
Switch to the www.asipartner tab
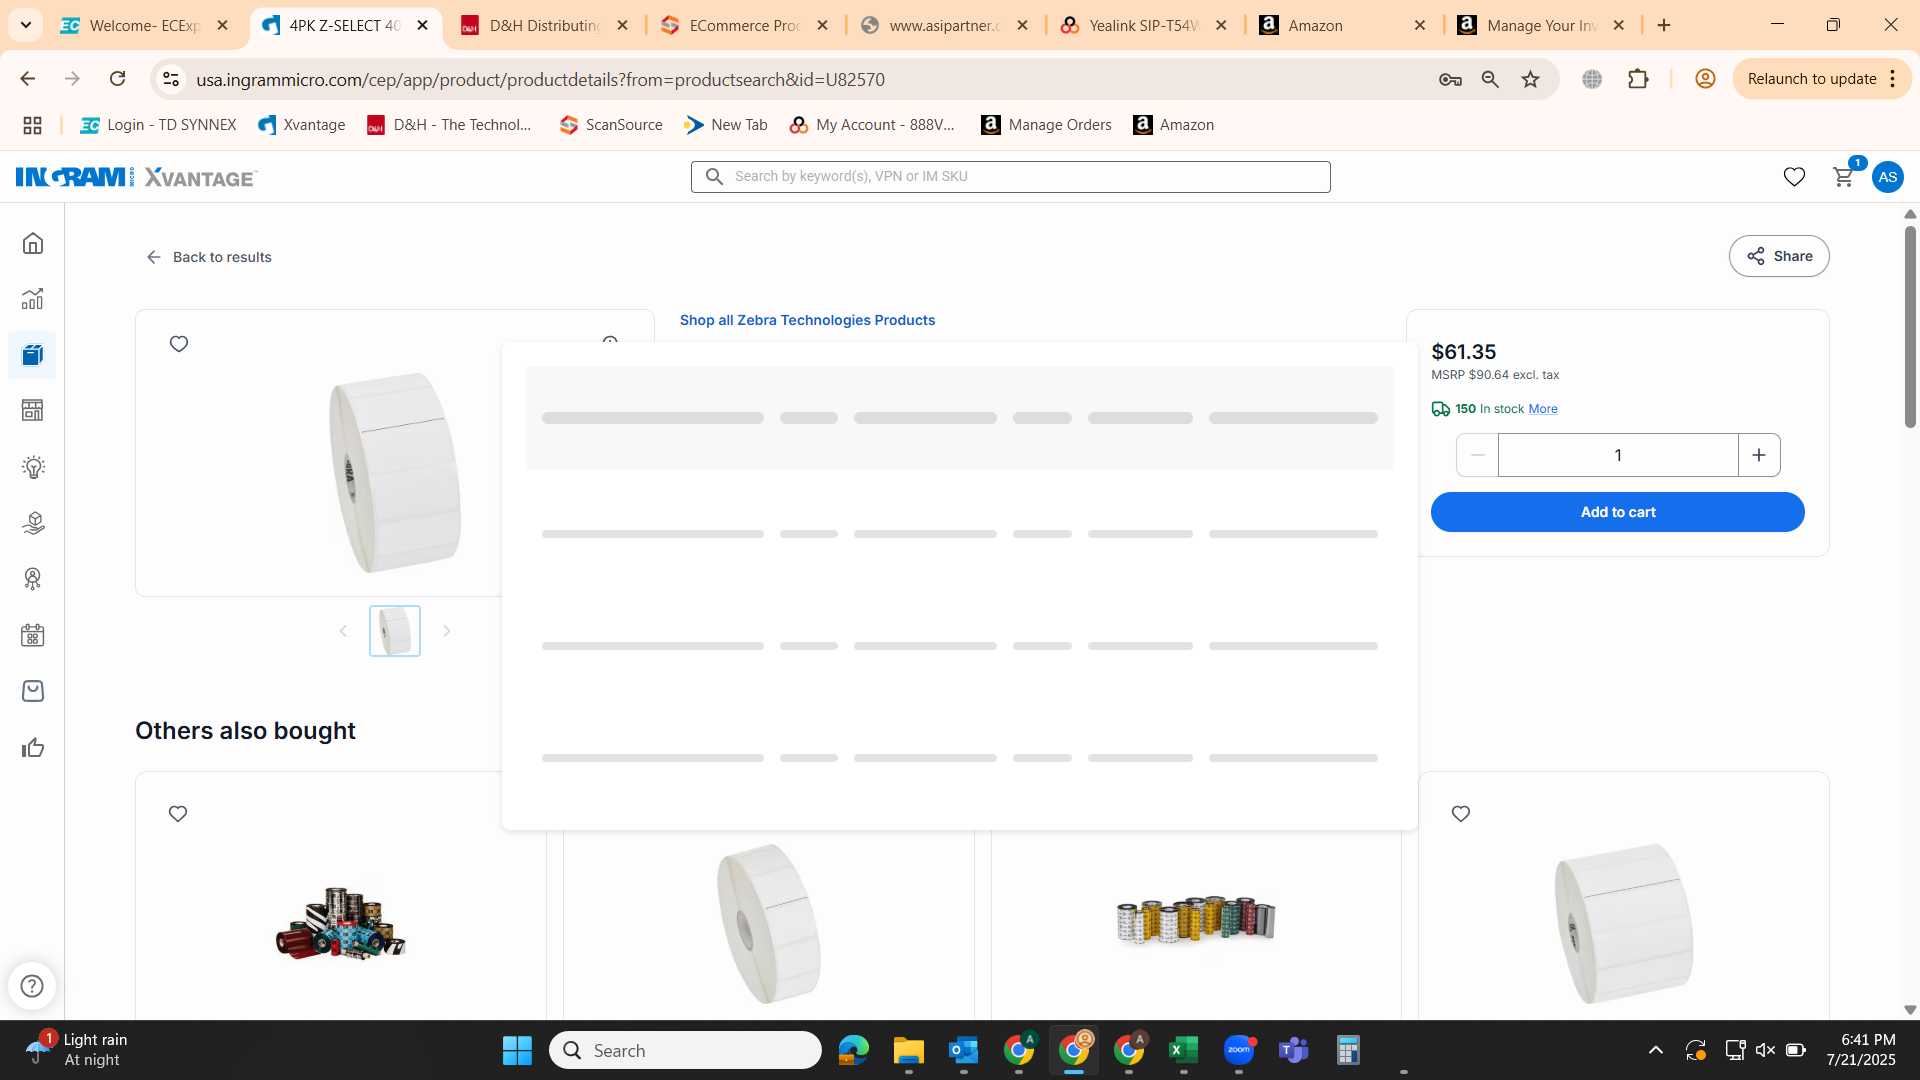point(944,26)
